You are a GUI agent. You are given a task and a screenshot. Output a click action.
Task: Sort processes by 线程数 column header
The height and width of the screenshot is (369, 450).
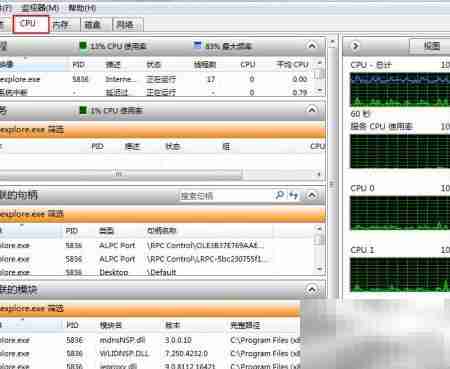[205, 65]
